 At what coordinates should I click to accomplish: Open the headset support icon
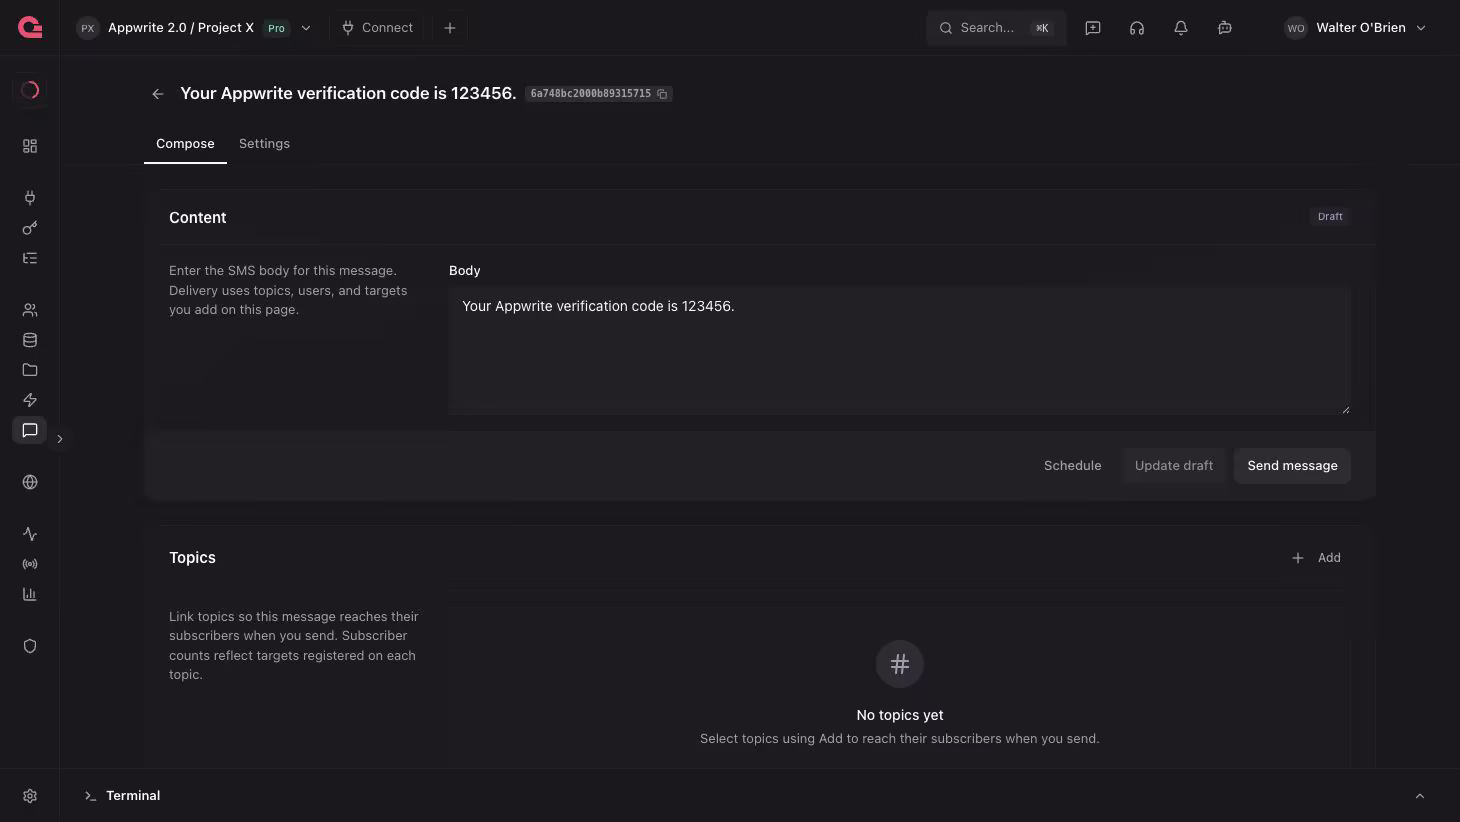click(1137, 28)
